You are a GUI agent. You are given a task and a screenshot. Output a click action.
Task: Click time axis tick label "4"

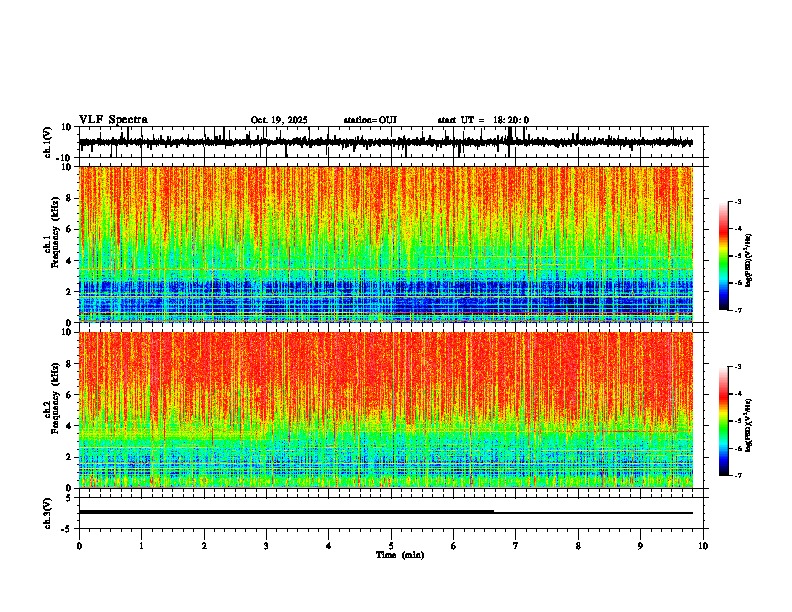point(329,546)
